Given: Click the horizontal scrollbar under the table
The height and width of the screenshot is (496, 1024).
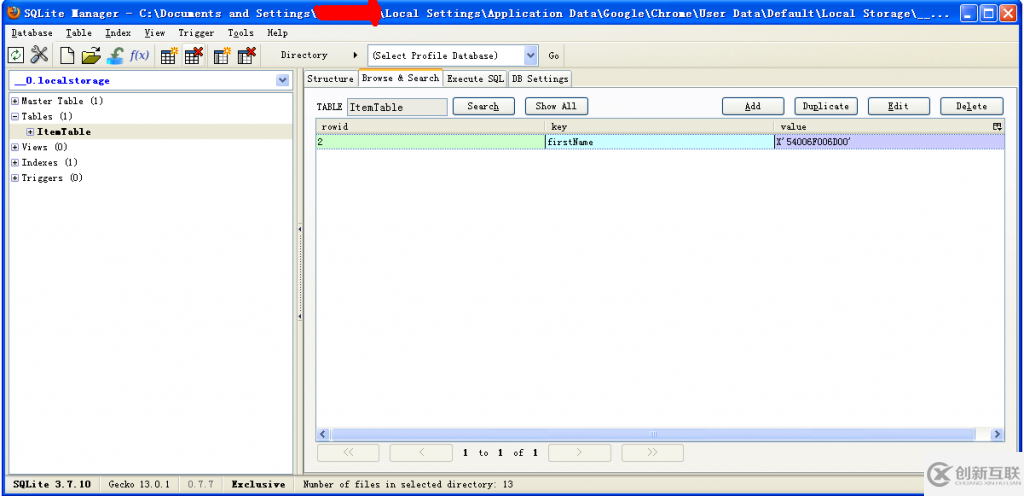Looking at the screenshot, I should (x=653, y=434).
